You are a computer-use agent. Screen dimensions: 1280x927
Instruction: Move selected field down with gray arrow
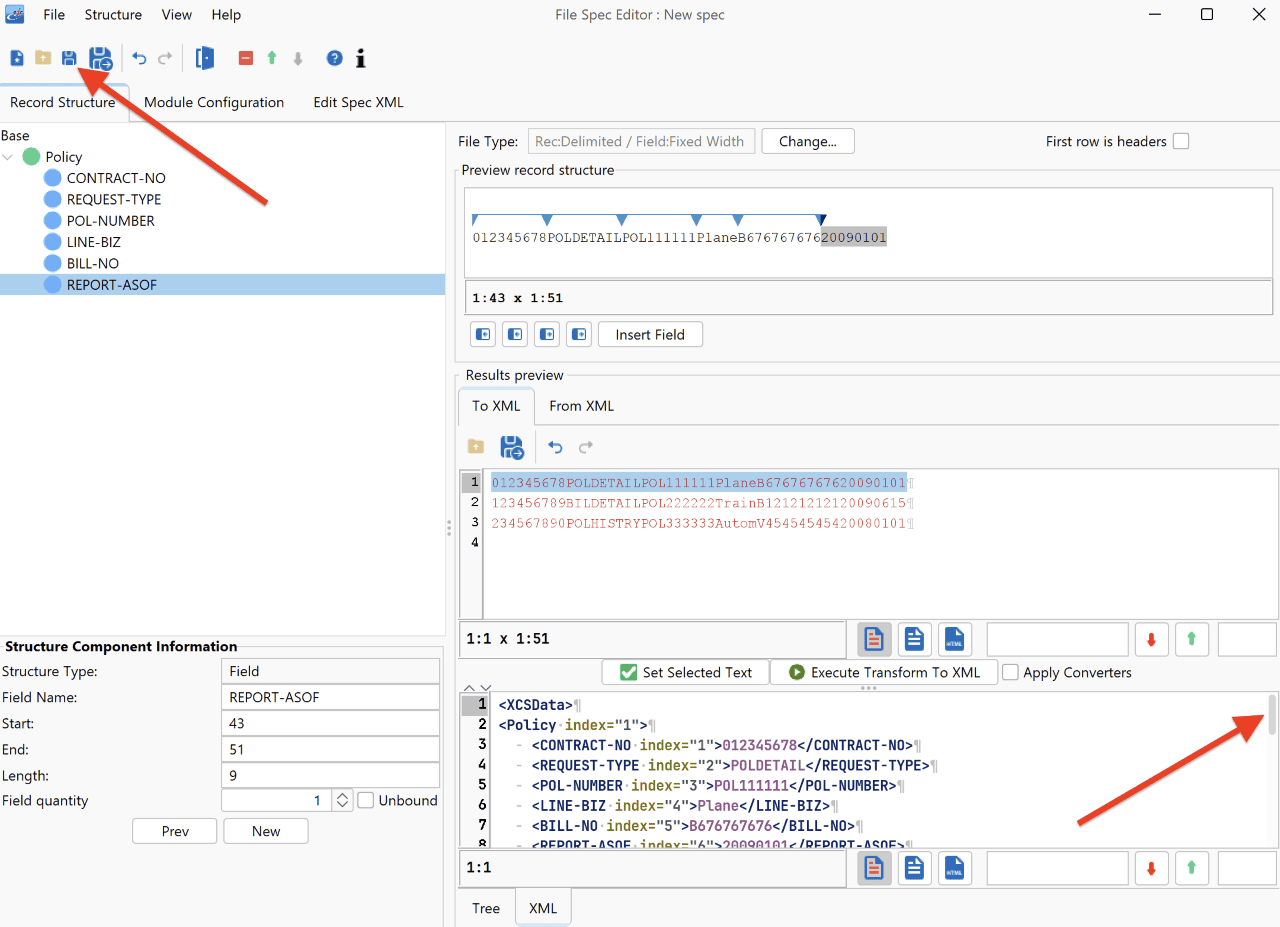[x=297, y=58]
